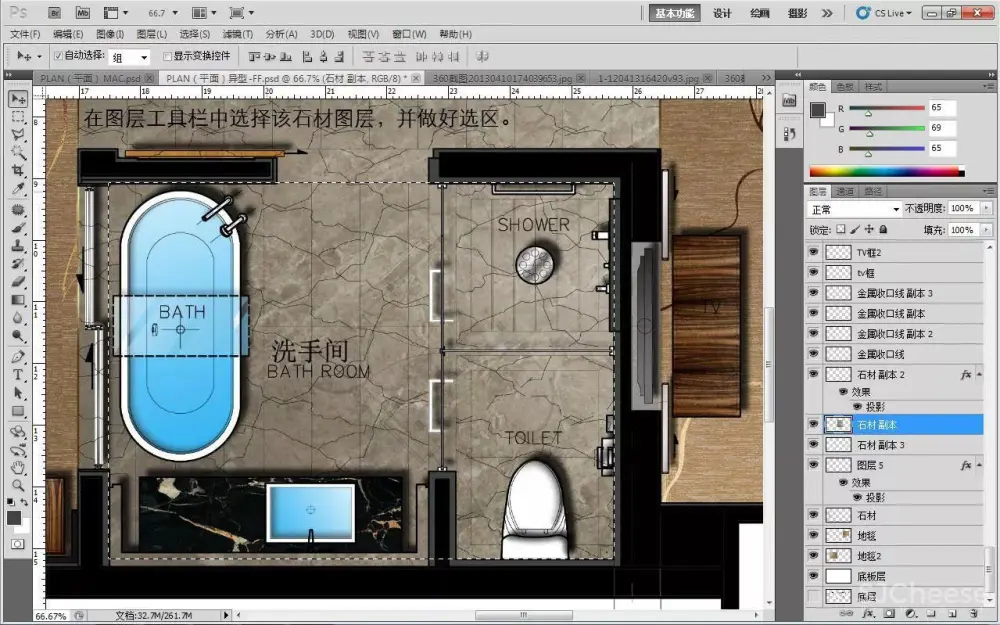1000x625 pixels.
Task: Activate the Pen tool
Action: [x=18, y=357]
